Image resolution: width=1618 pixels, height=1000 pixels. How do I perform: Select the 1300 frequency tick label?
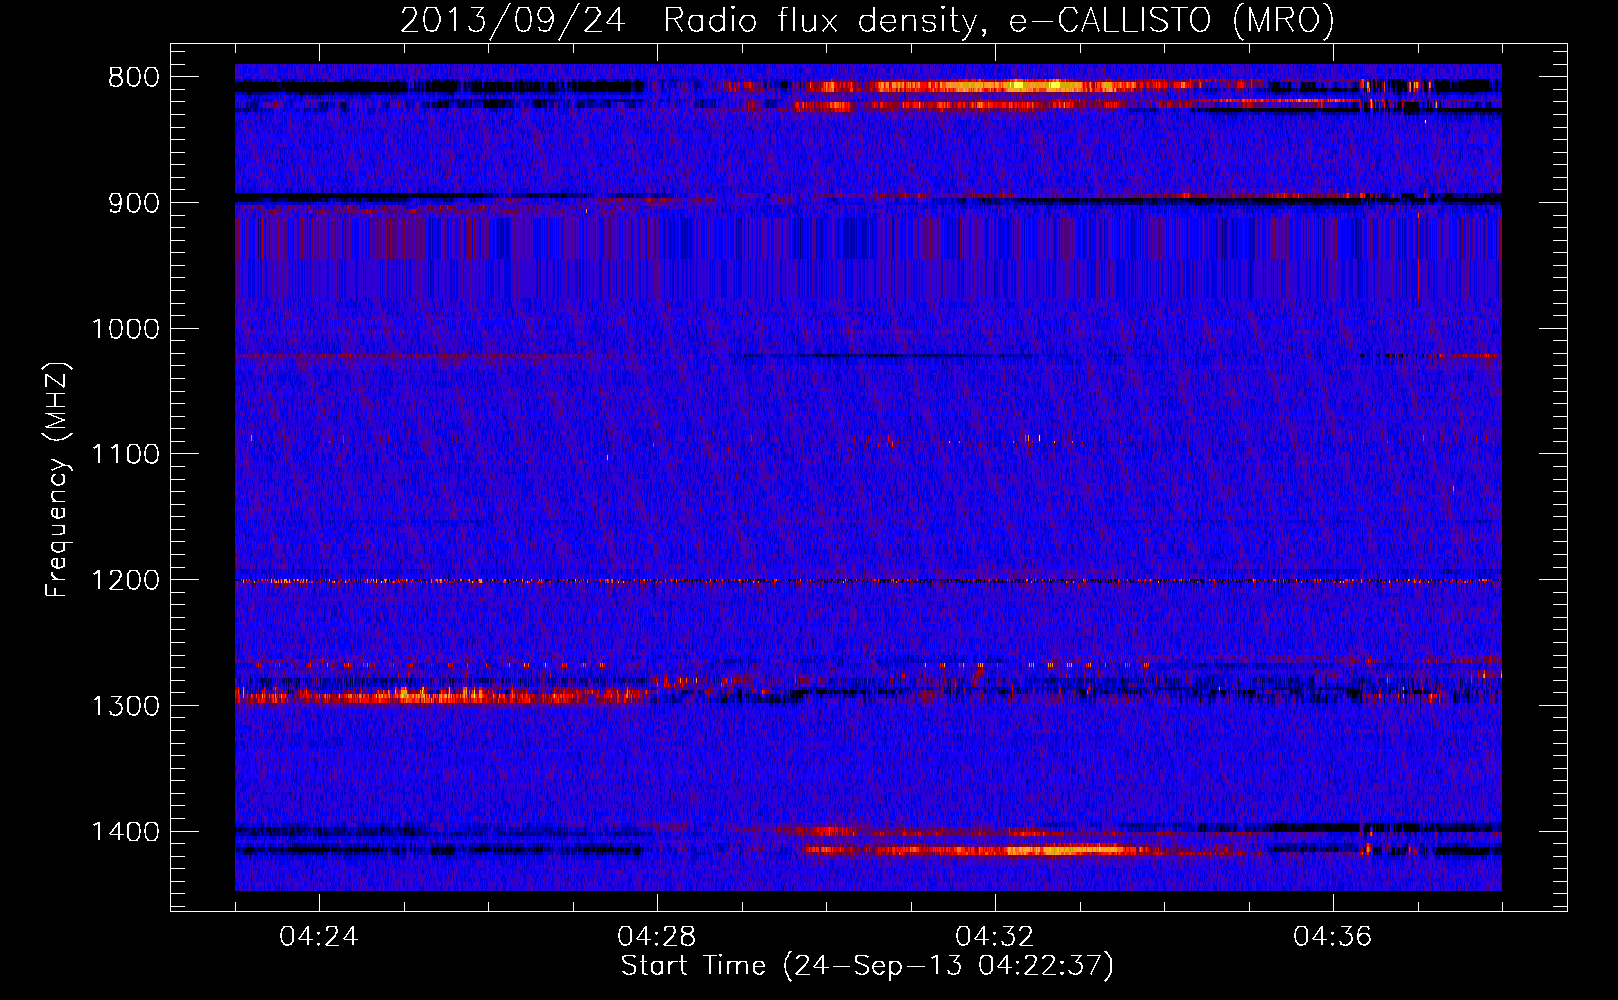125,706
